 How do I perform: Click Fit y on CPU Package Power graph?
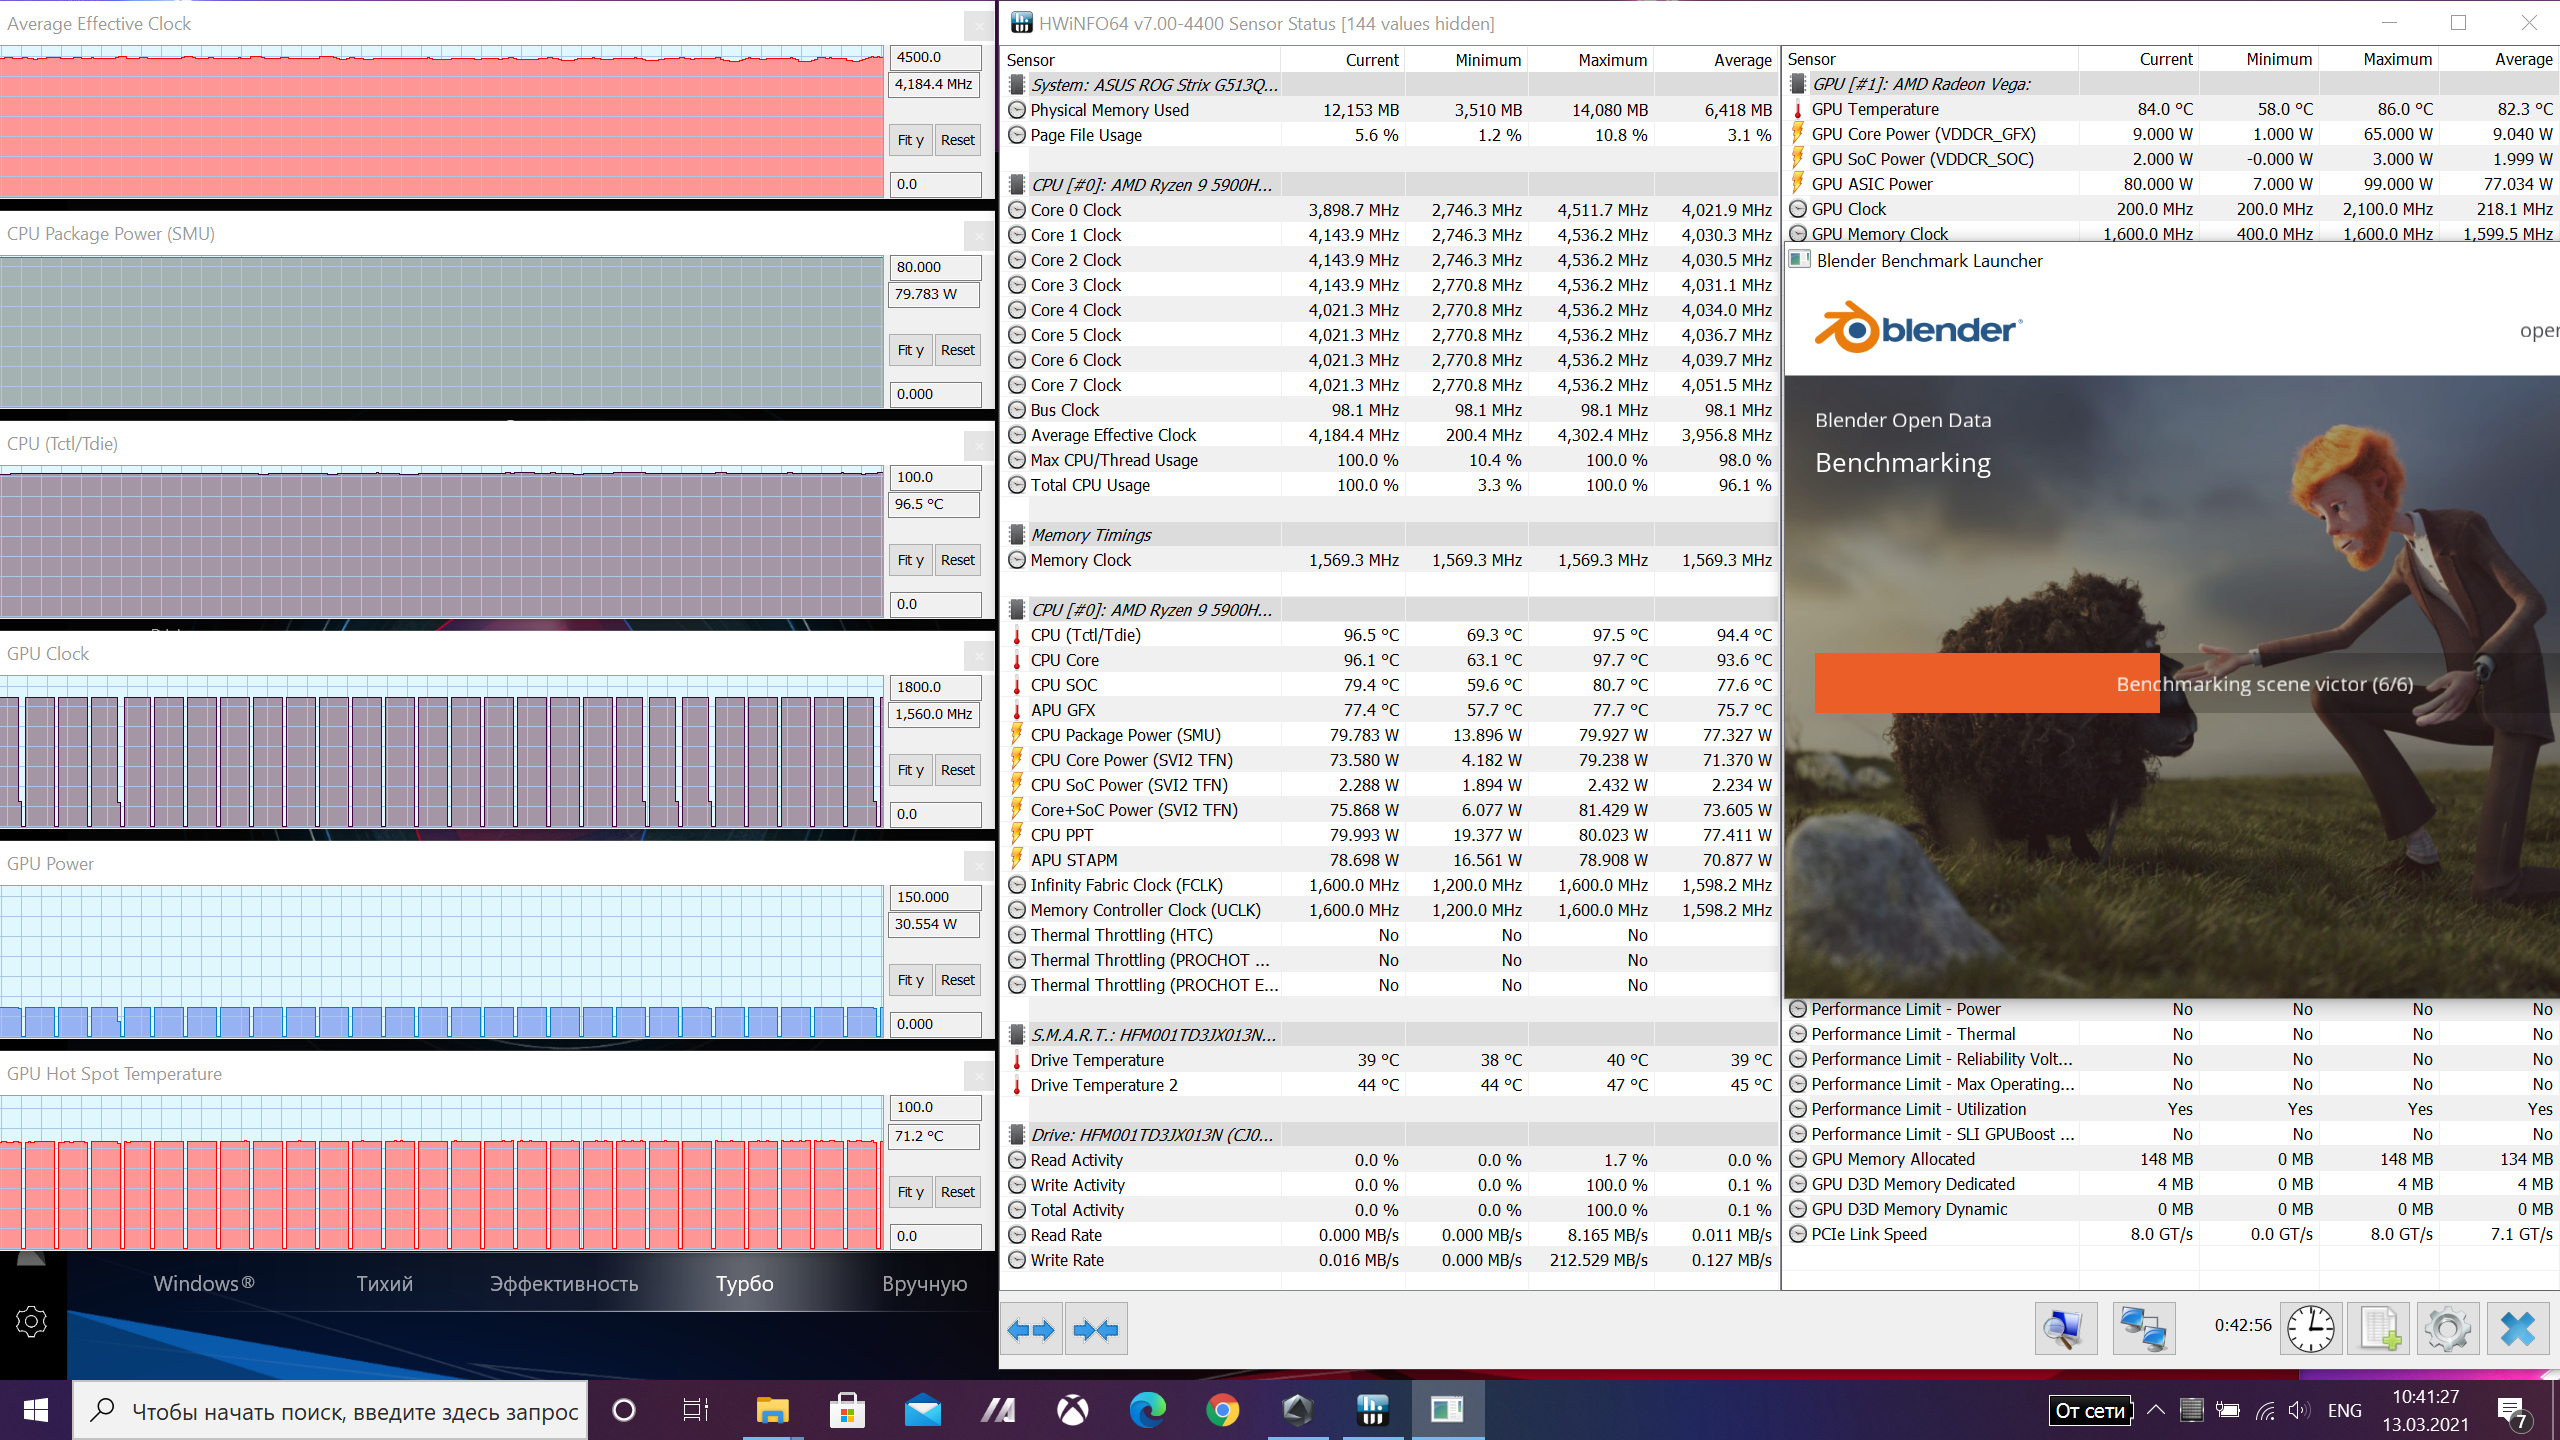pos(910,350)
